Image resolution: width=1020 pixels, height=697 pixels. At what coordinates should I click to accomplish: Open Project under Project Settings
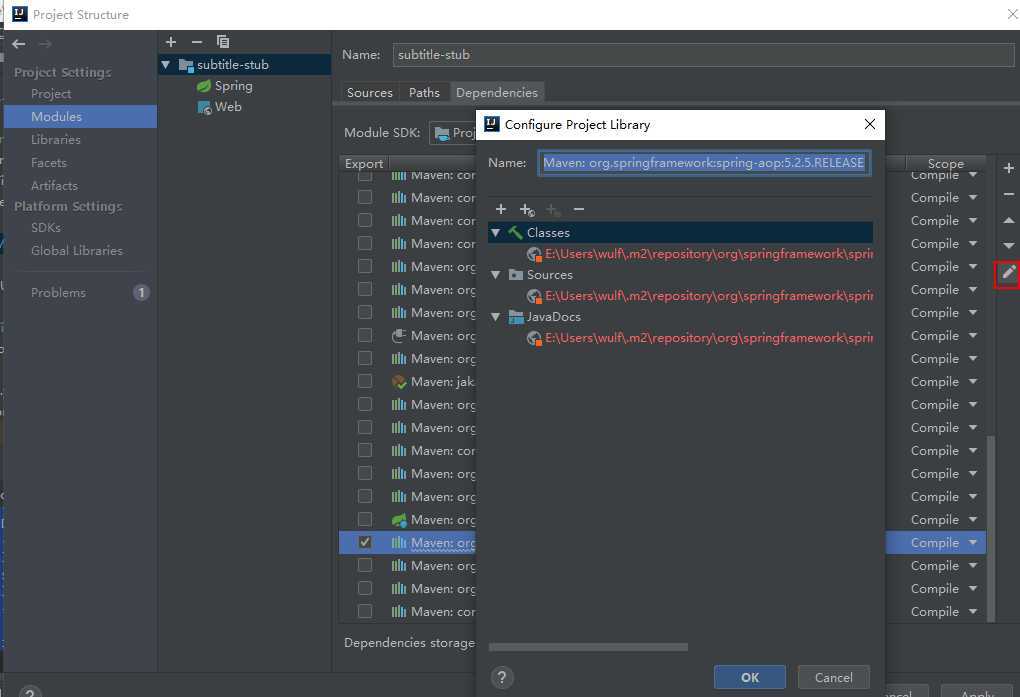(x=51, y=94)
